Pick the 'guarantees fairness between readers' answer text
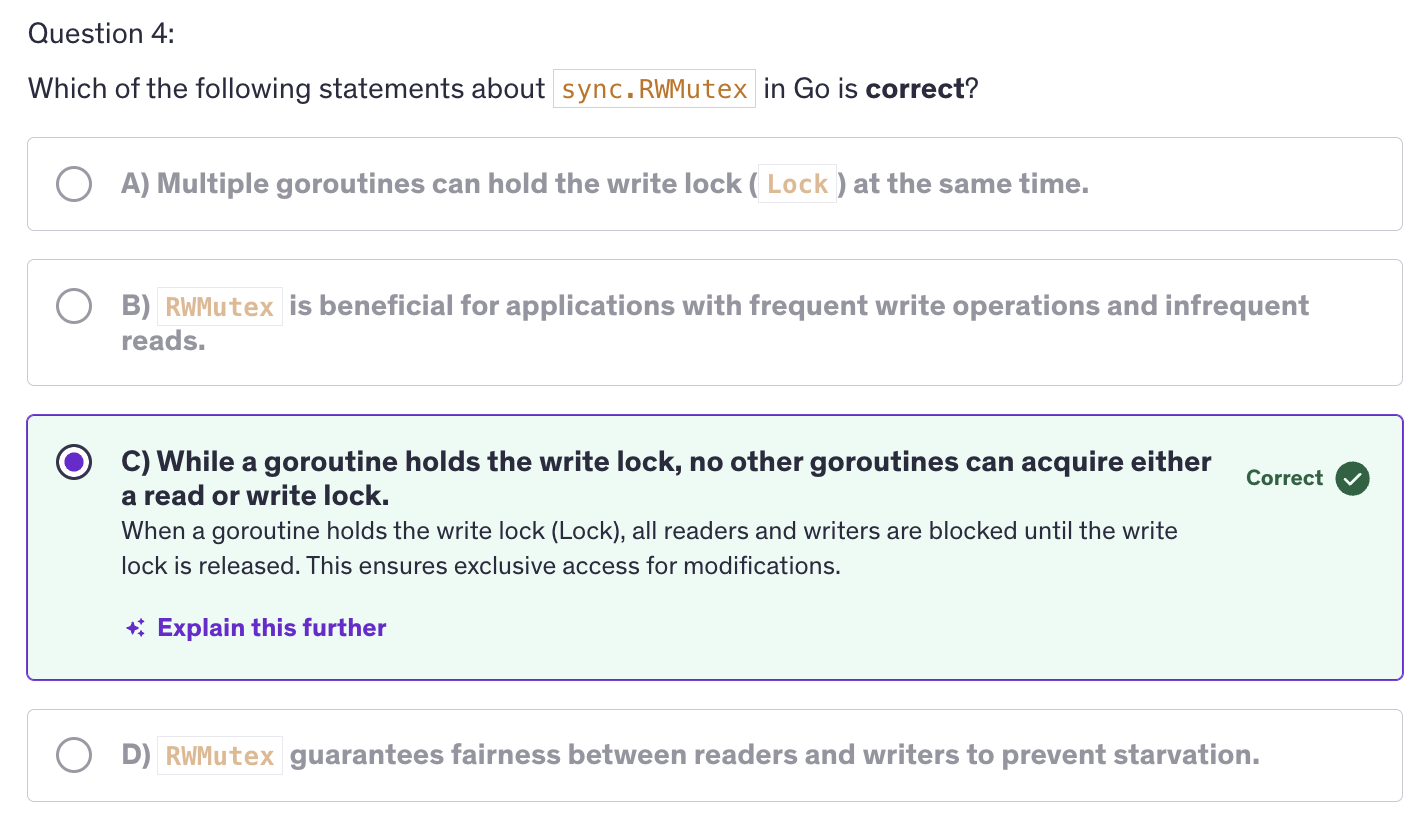 tap(690, 755)
